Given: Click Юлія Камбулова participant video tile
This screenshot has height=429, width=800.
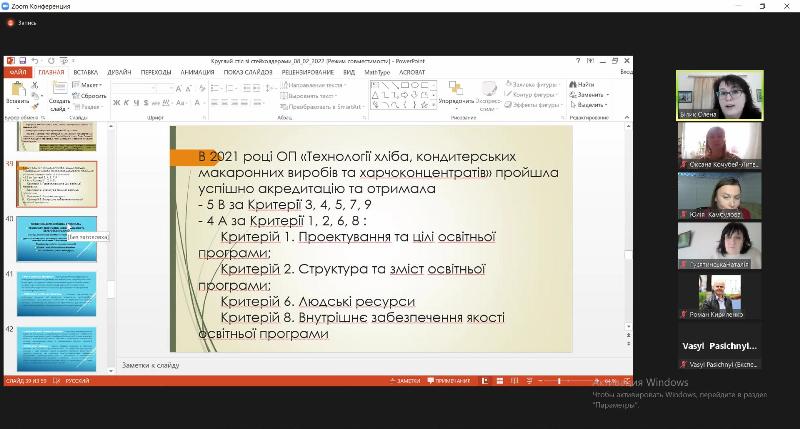Looking at the screenshot, I should 720,196.
